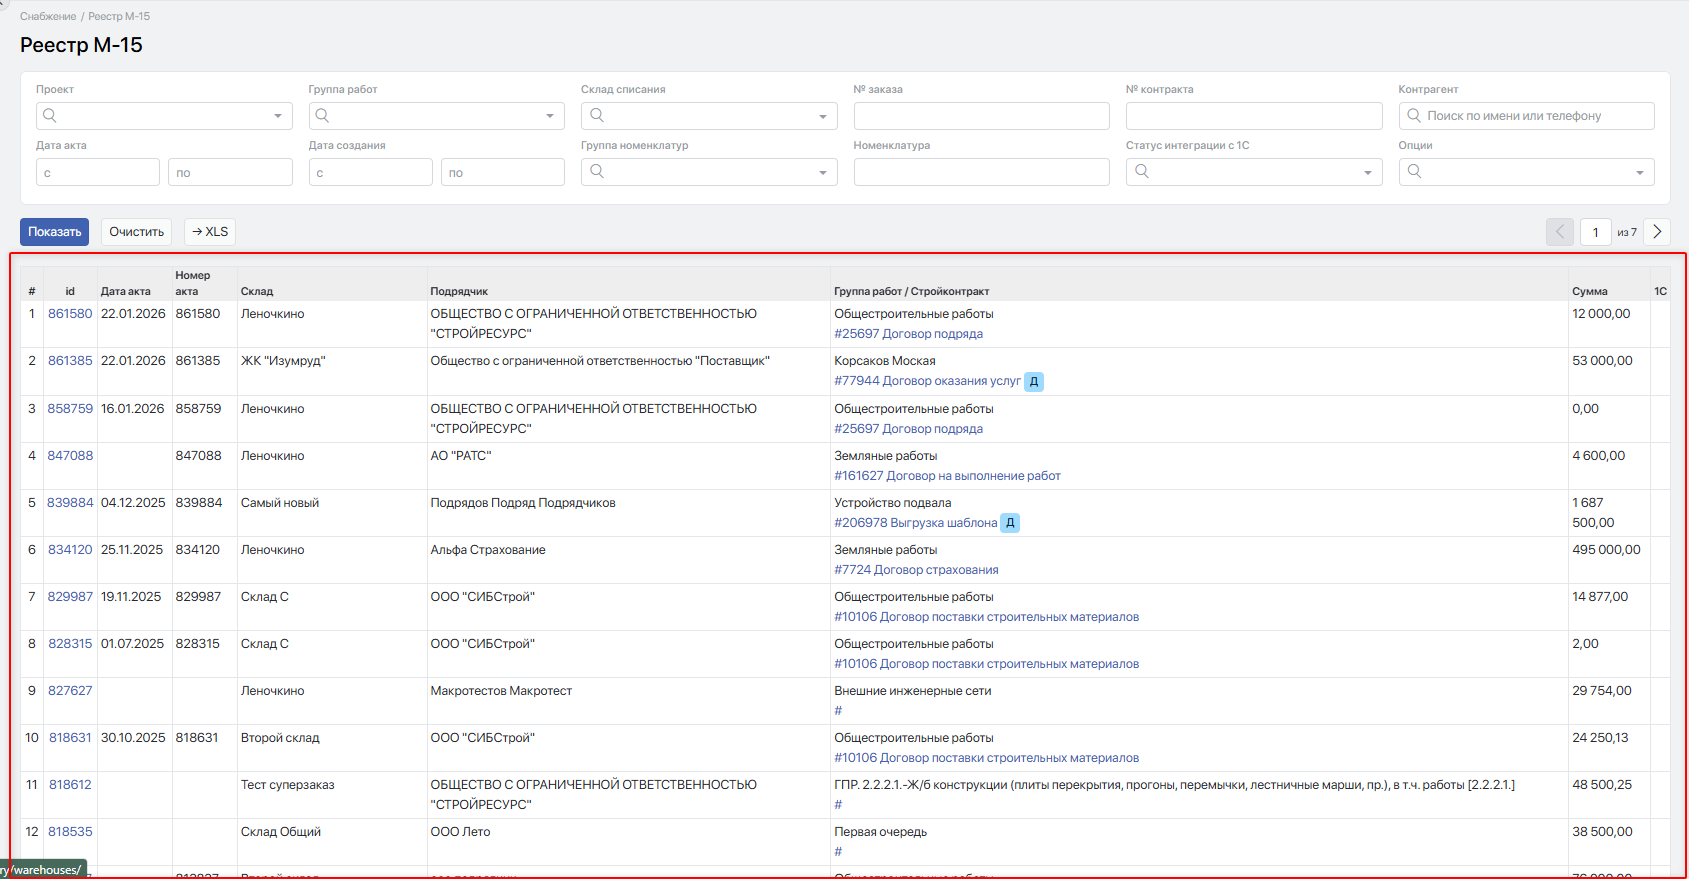Export the registry using XLS button

tap(210, 232)
